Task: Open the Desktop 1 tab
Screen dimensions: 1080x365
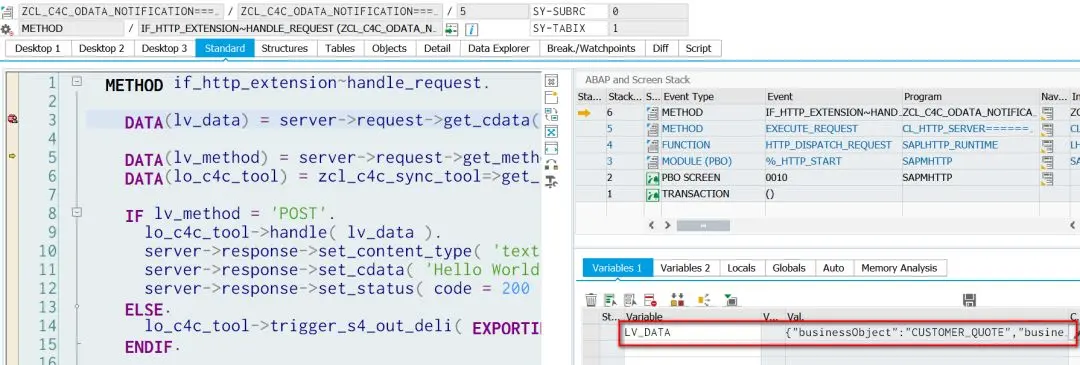Action: 38,48
